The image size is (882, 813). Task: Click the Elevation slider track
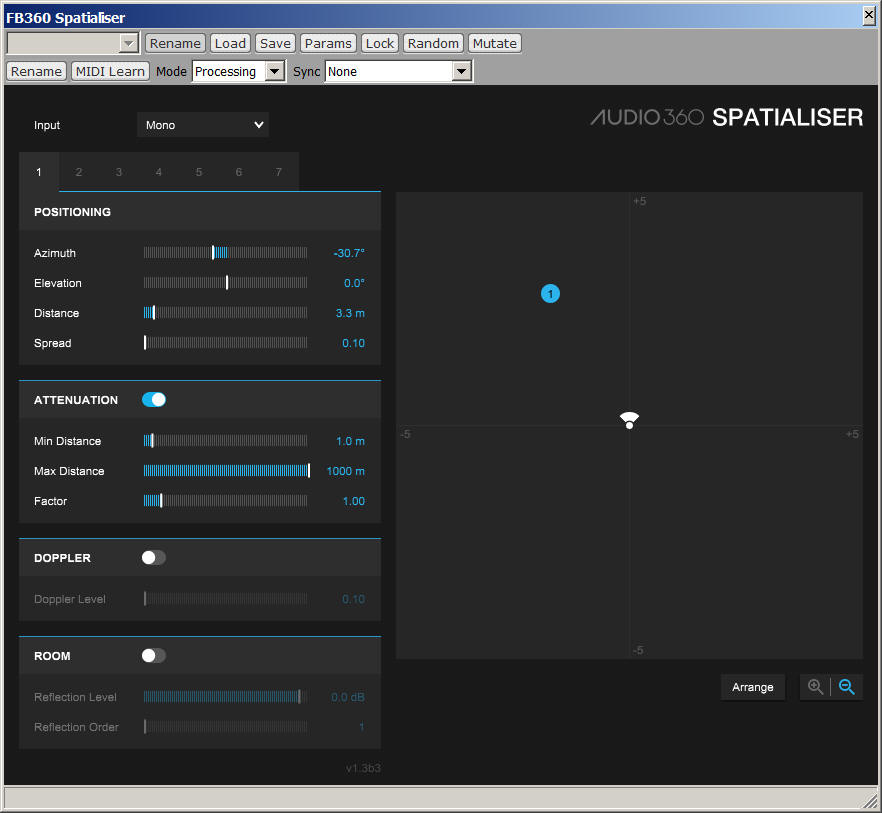(x=226, y=282)
